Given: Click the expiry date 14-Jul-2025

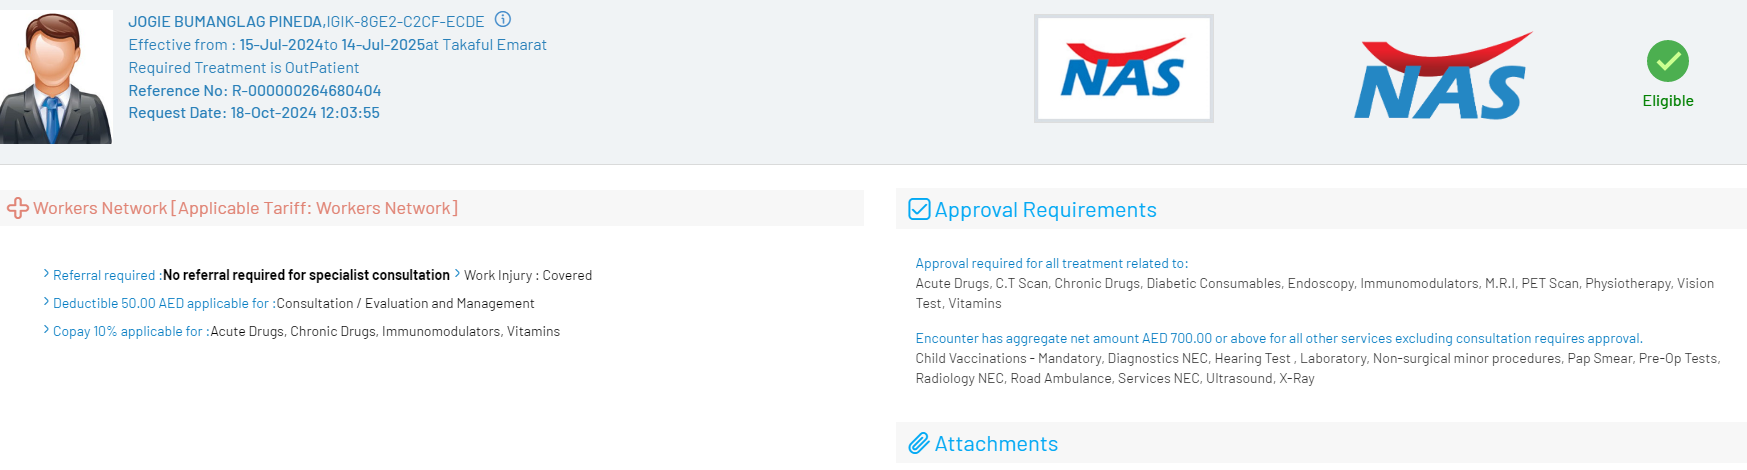Looking at the screenshot, I should point(383,44).
